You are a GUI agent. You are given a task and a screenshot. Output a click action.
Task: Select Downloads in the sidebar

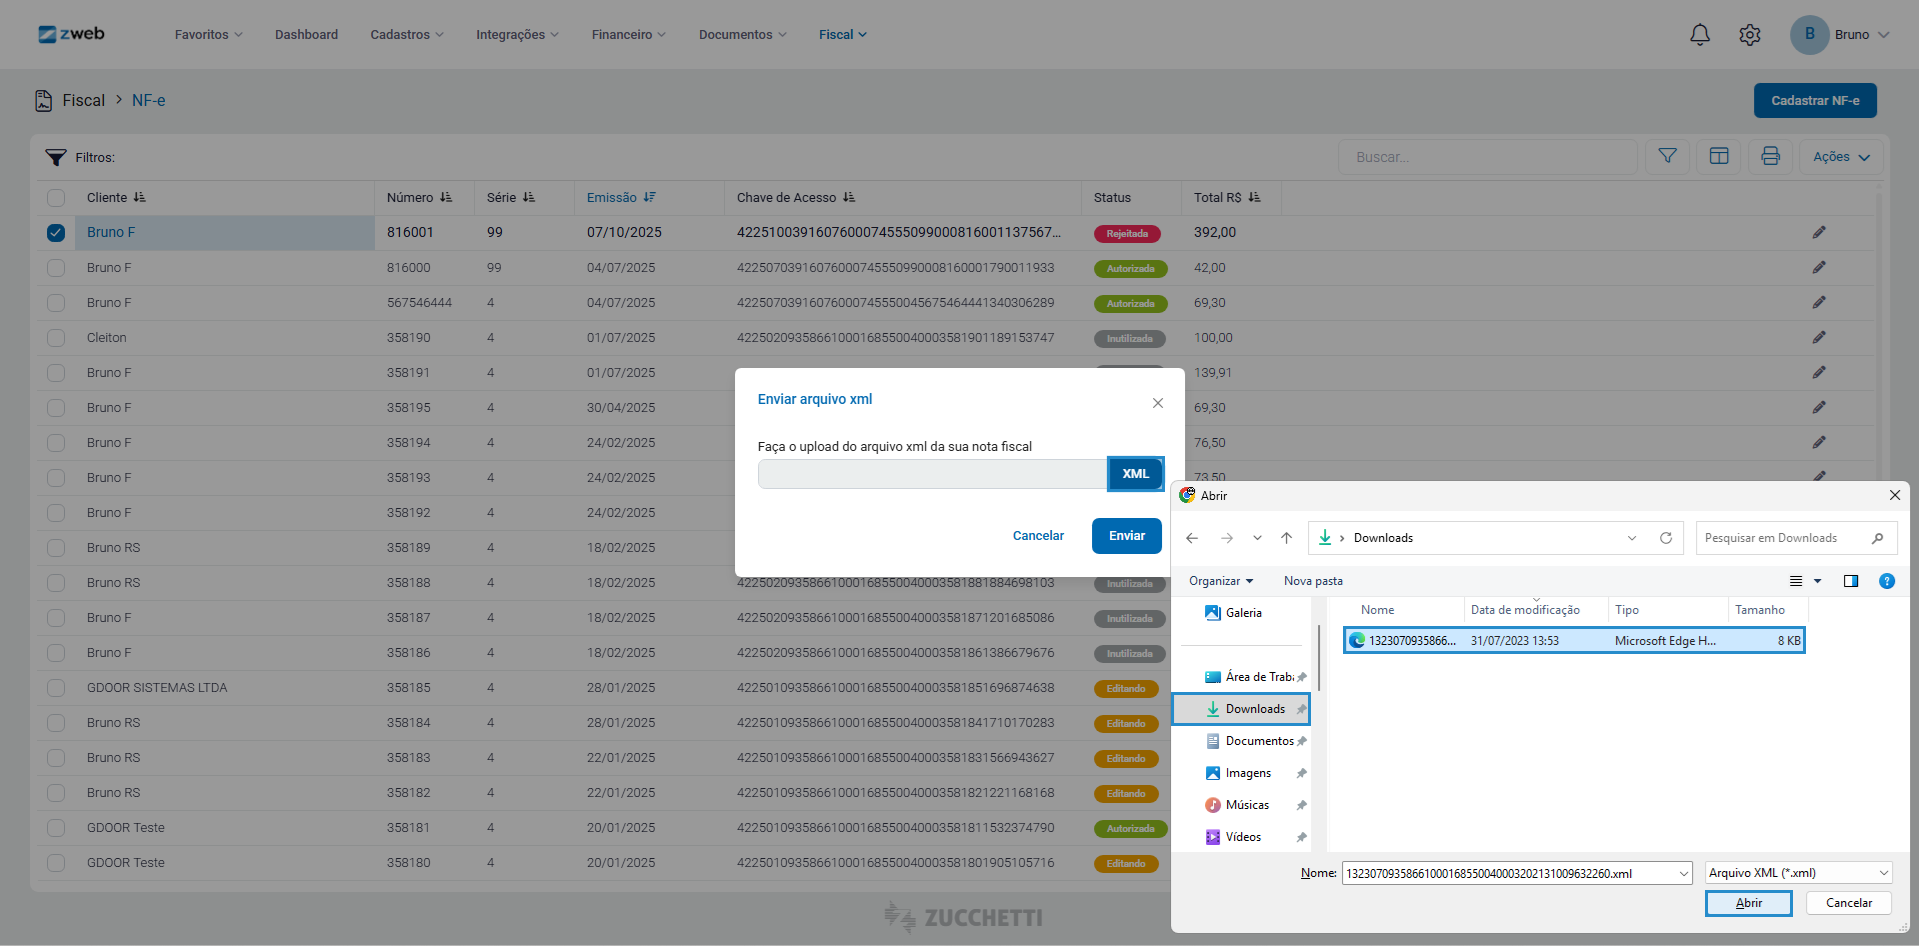click(1254, 709)
